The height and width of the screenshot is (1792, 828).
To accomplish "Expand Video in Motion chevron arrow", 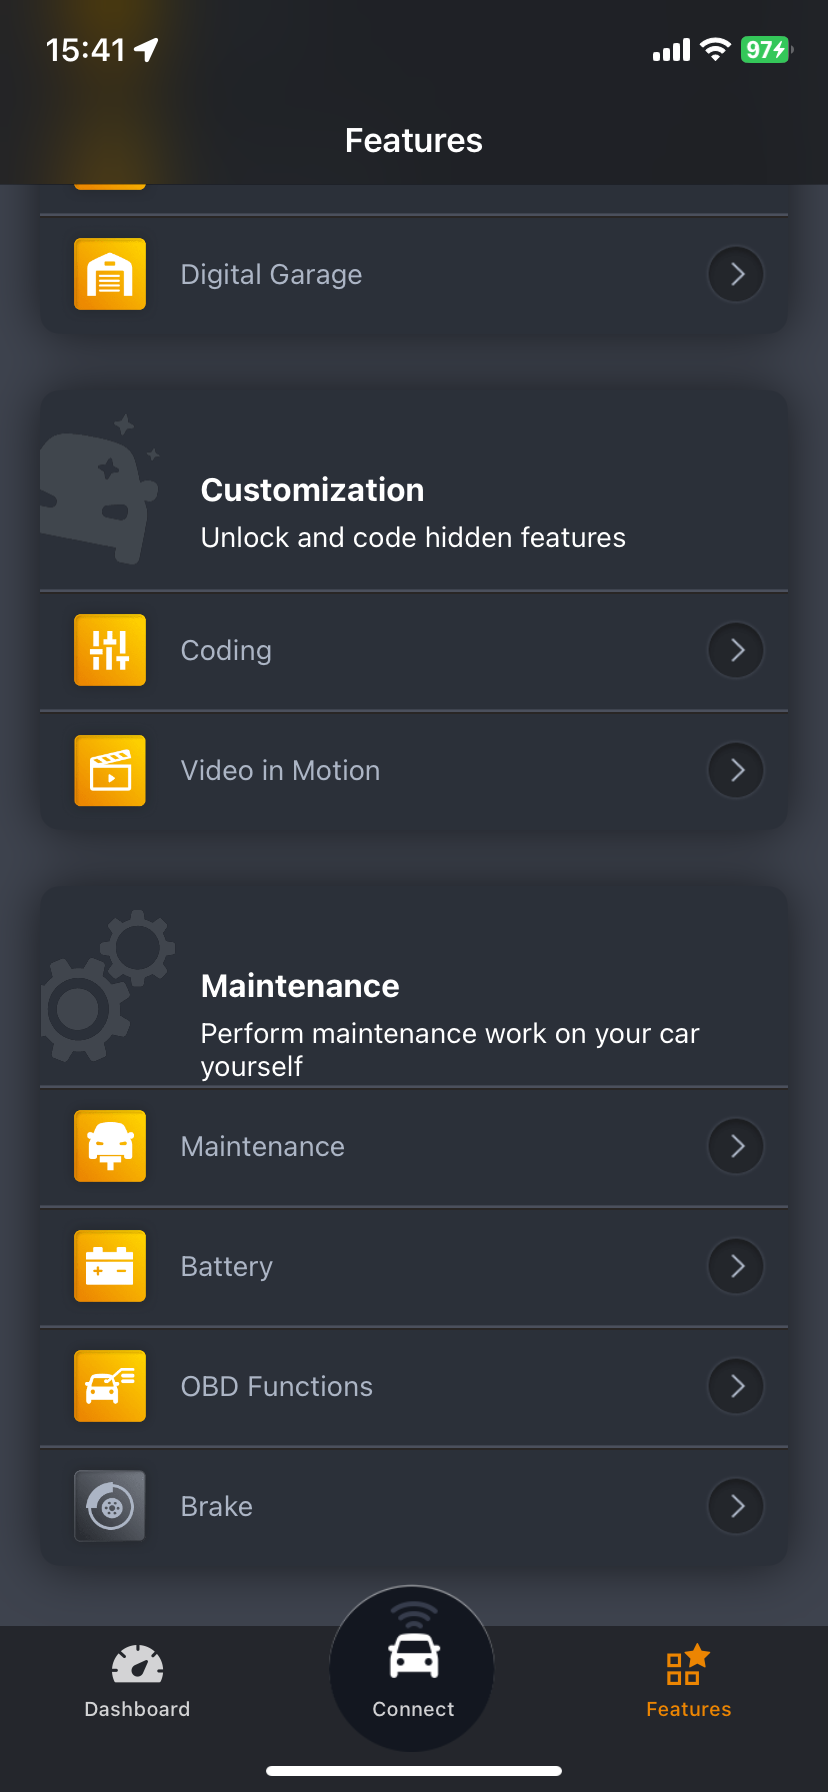I will click(736, 770).
